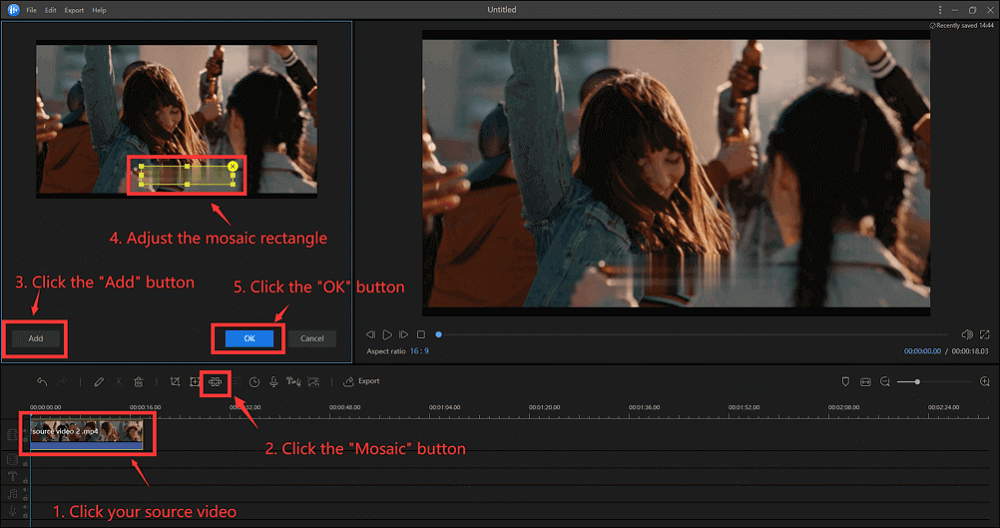Click the Stop playback button
This screenshot has width=1000, height=528.
pyautogui.click(x=421, y=334)
